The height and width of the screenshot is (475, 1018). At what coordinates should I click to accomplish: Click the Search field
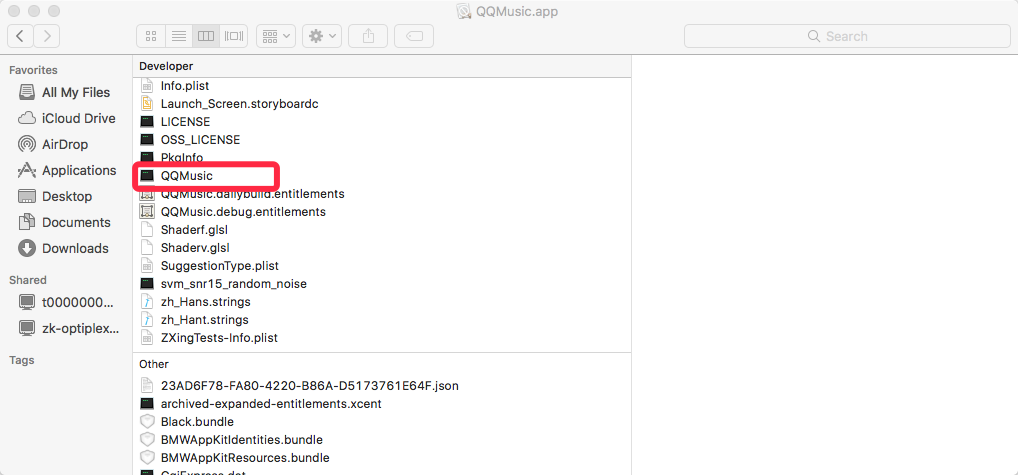845,36
